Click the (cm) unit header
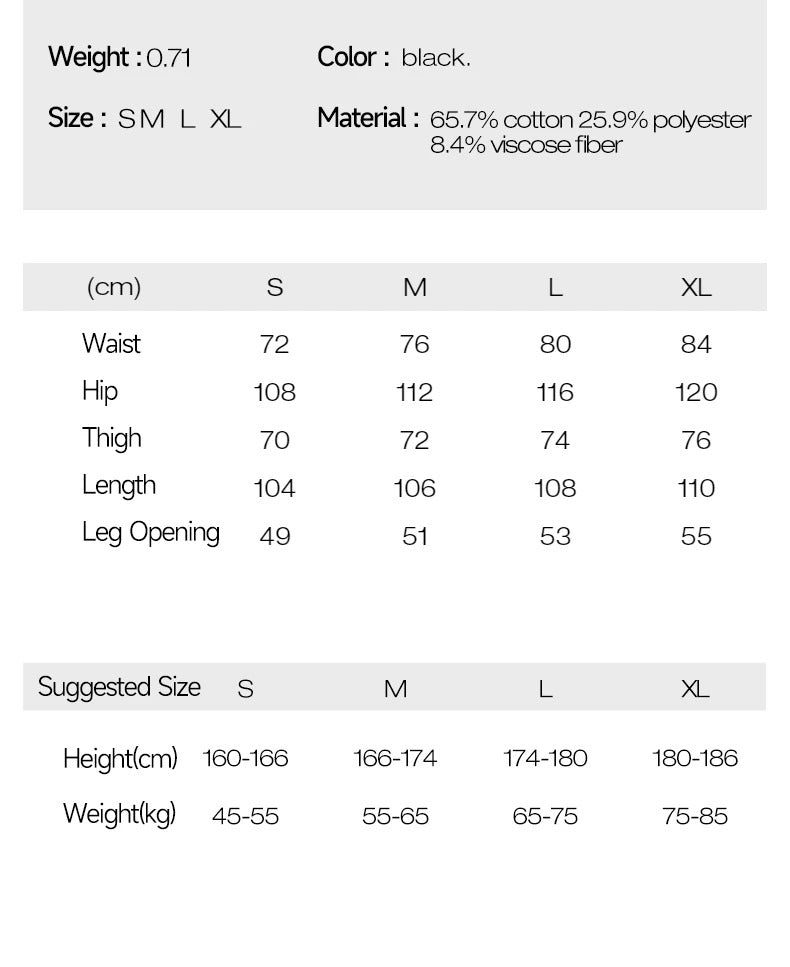 [x=114, y=288]
